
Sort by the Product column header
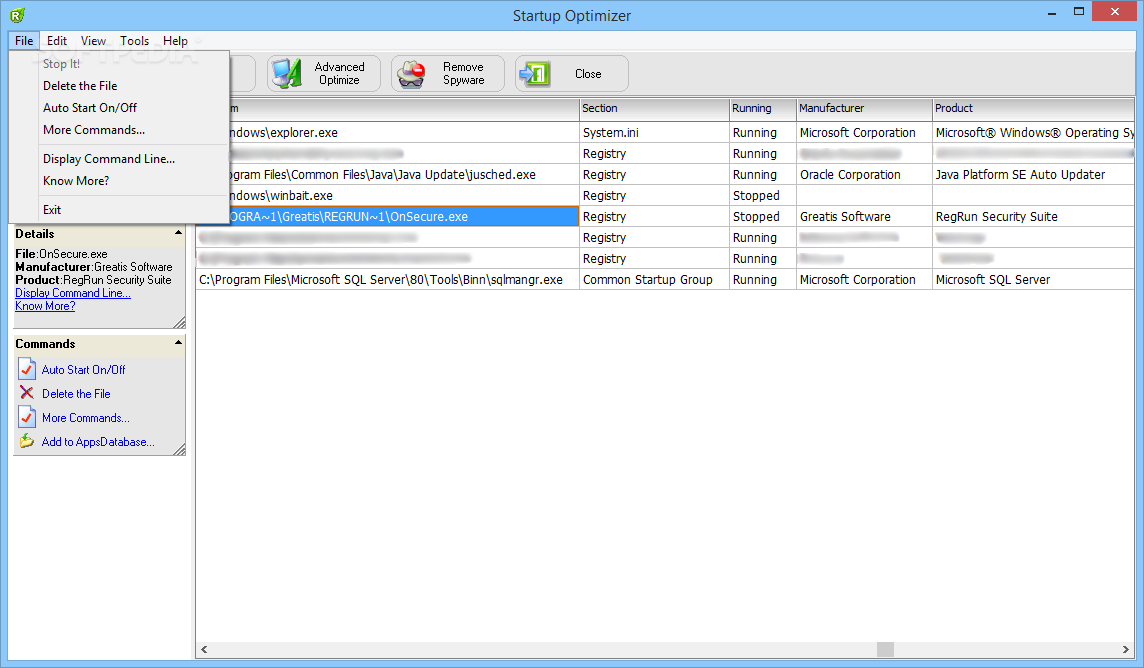pos(1033,109)
